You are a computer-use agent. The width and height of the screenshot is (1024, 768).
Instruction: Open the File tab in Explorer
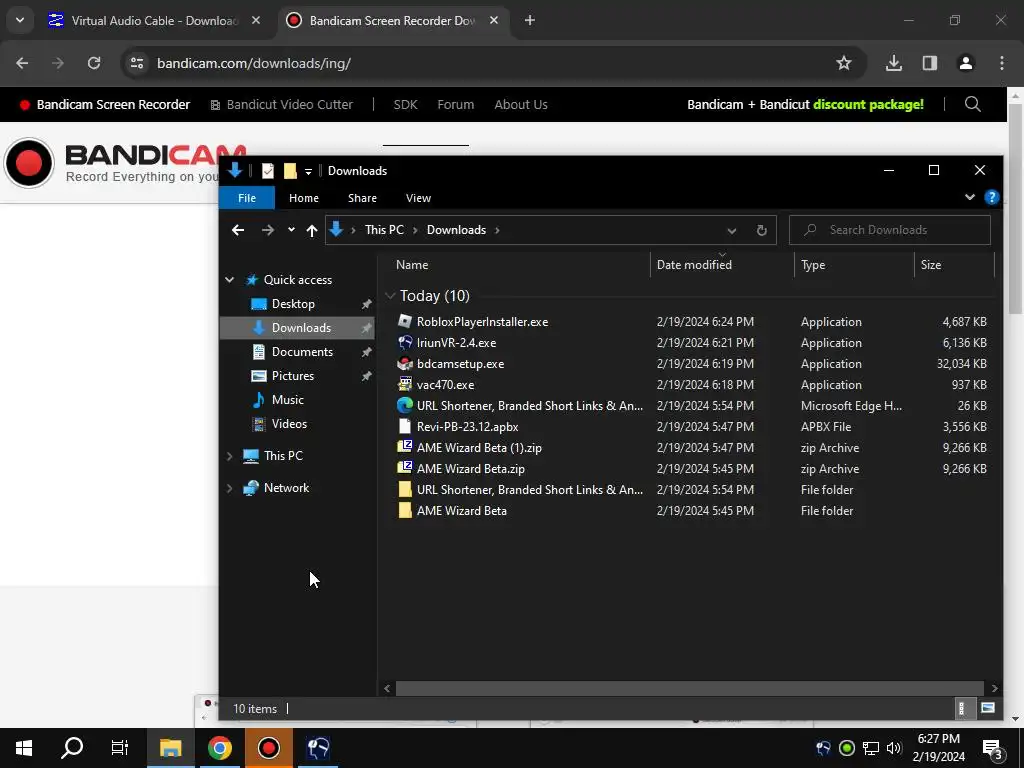(247, 198)
